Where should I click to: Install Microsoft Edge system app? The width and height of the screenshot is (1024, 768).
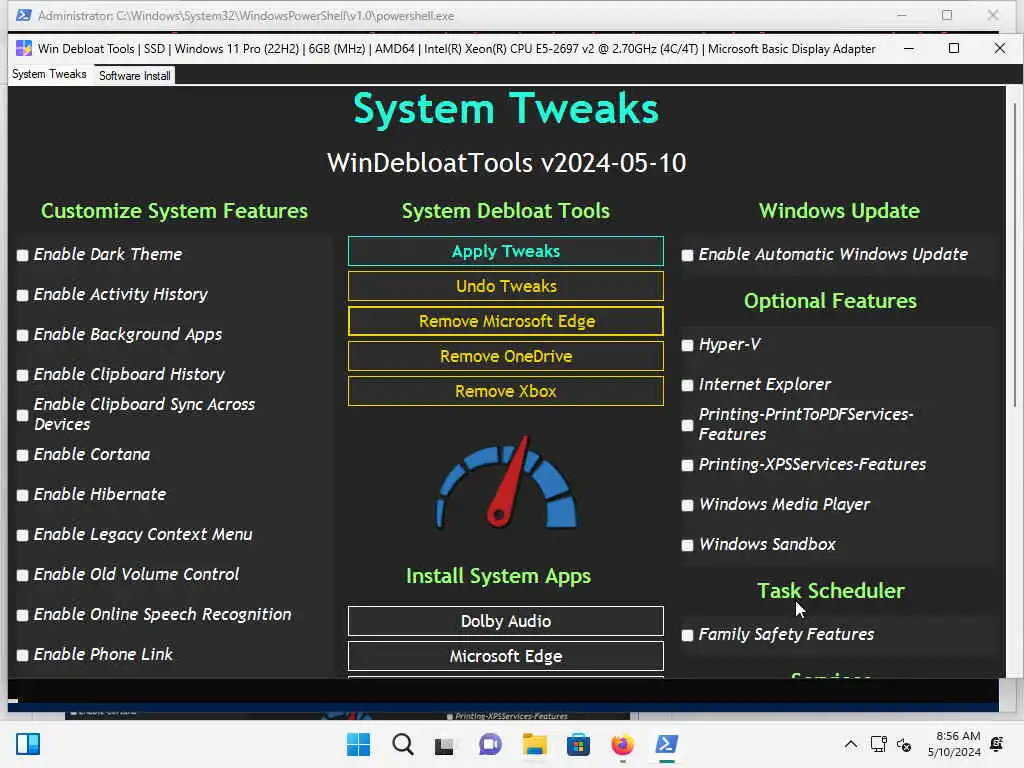pos(505,656)
